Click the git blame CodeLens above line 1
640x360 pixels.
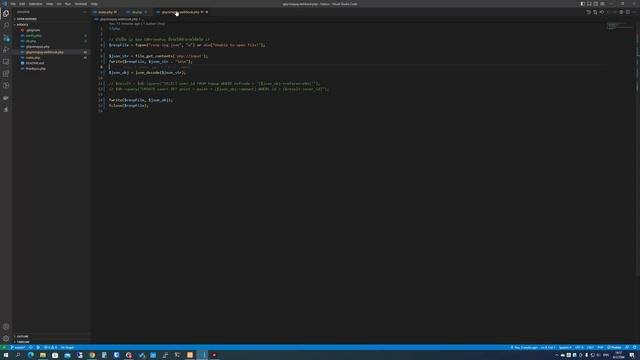[137, 24]
